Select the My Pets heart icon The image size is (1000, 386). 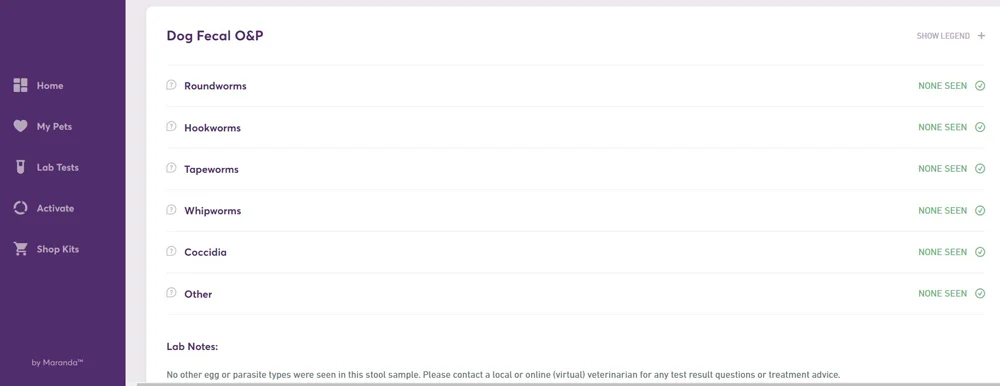[20, 126]
